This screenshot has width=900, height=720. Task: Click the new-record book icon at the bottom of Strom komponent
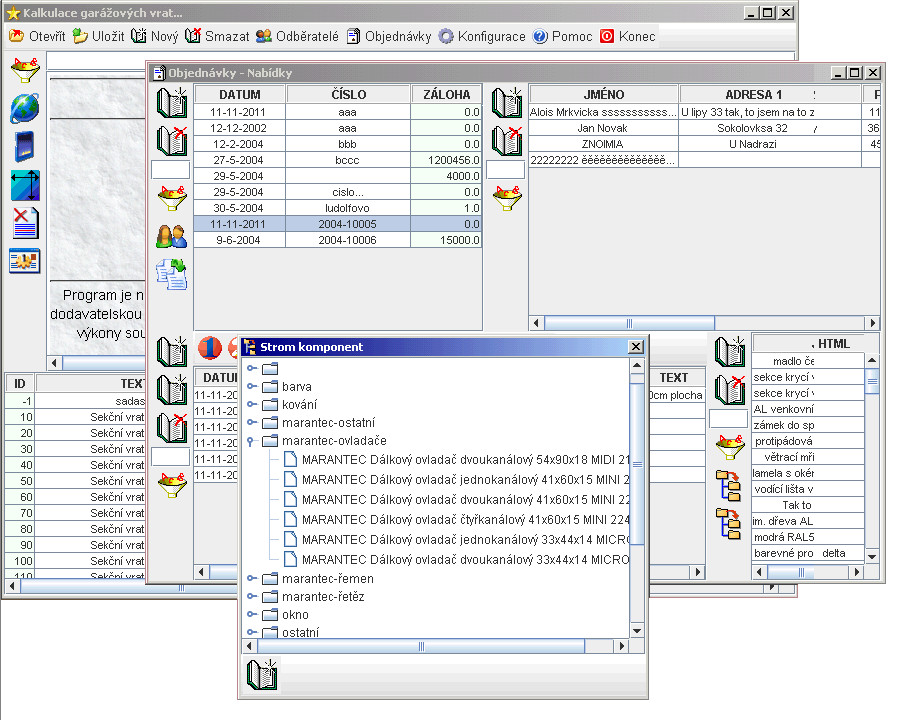pyautogui.click(x=262, y=674)
